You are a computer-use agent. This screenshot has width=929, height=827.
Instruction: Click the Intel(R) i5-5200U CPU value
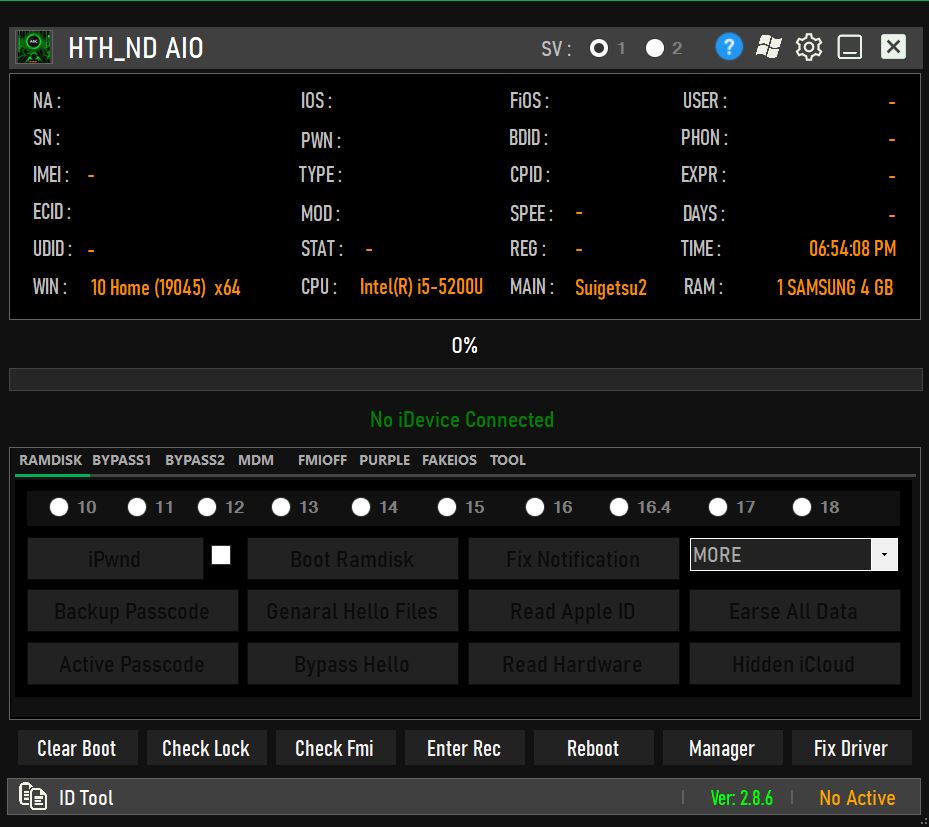[421, 287]
